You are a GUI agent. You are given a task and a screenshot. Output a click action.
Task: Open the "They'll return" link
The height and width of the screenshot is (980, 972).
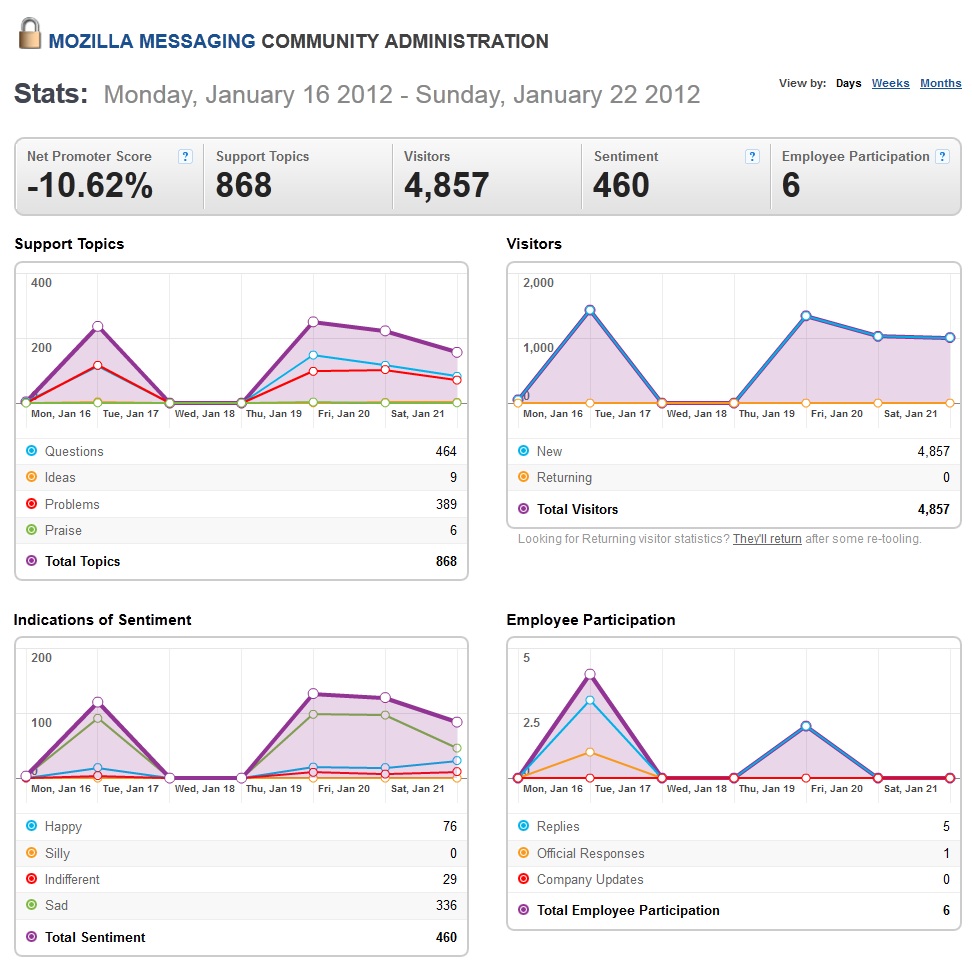click(767, 539)
